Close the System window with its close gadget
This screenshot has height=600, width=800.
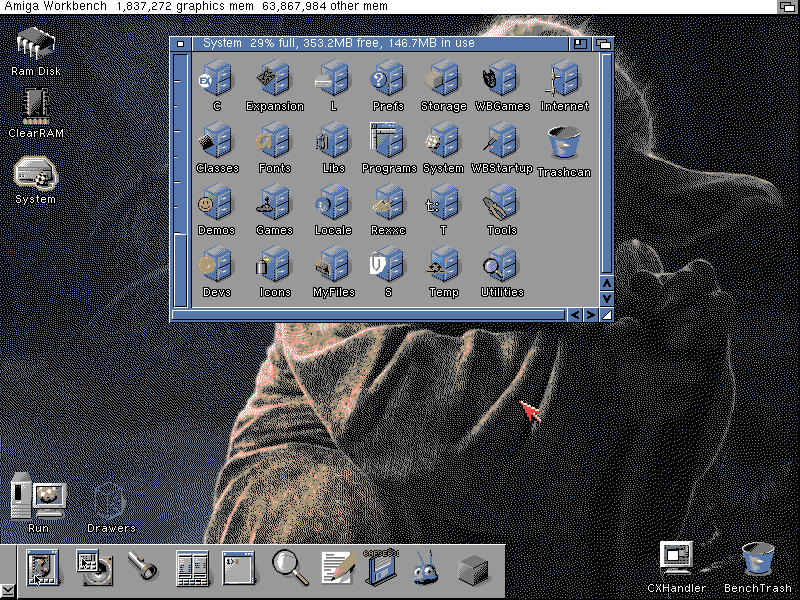181,44
